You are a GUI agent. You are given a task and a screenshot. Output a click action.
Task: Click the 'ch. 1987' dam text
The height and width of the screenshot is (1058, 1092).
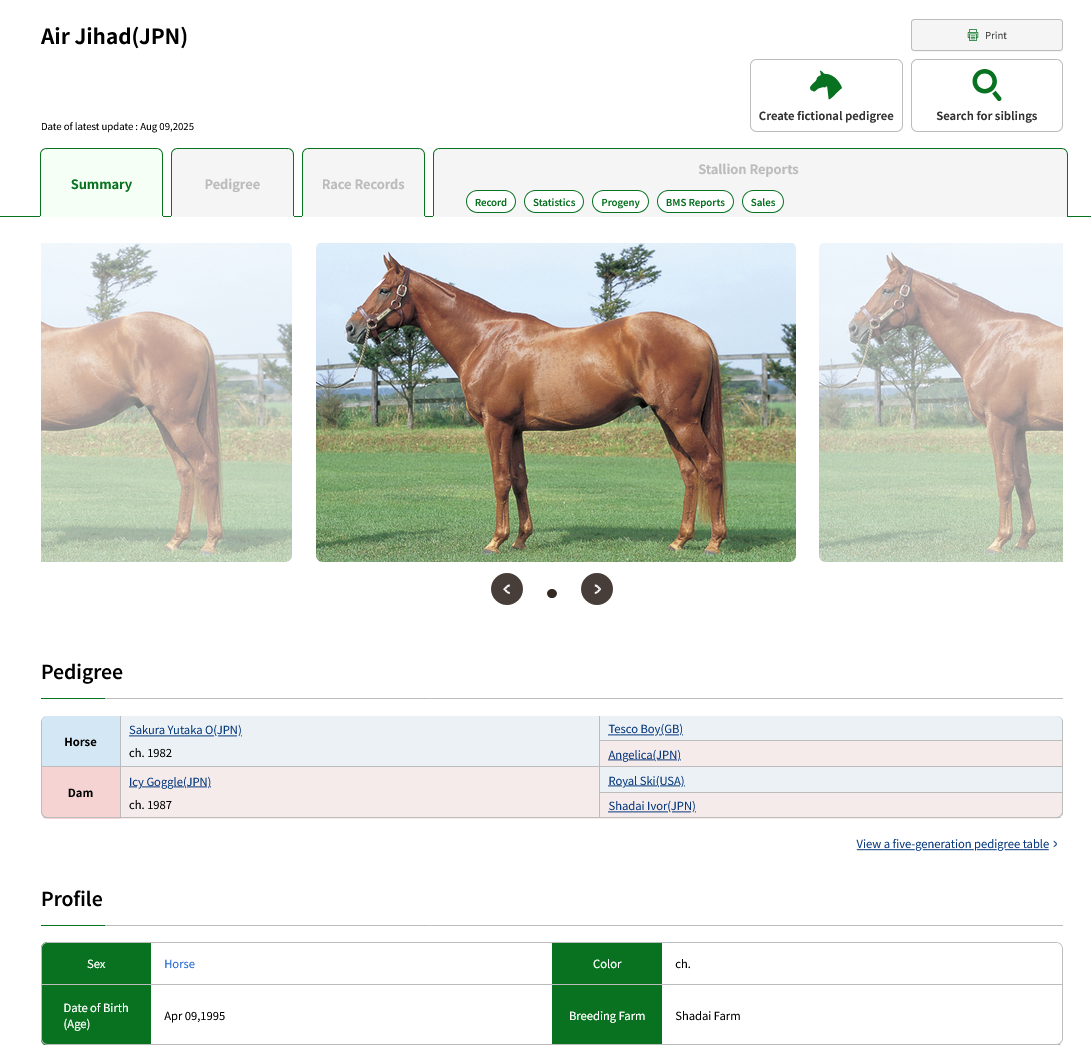(x=150, y=805)
